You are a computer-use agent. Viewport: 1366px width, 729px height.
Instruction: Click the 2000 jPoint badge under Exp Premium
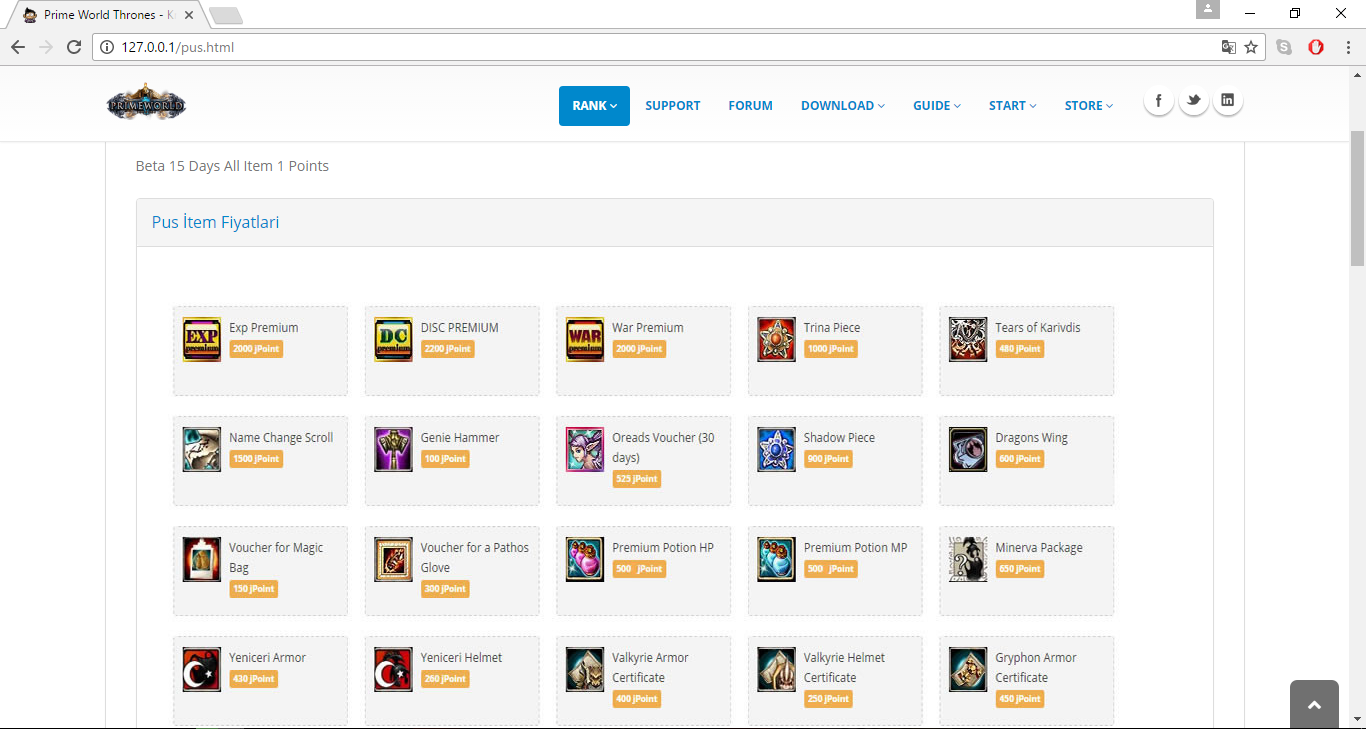point(256,349)
